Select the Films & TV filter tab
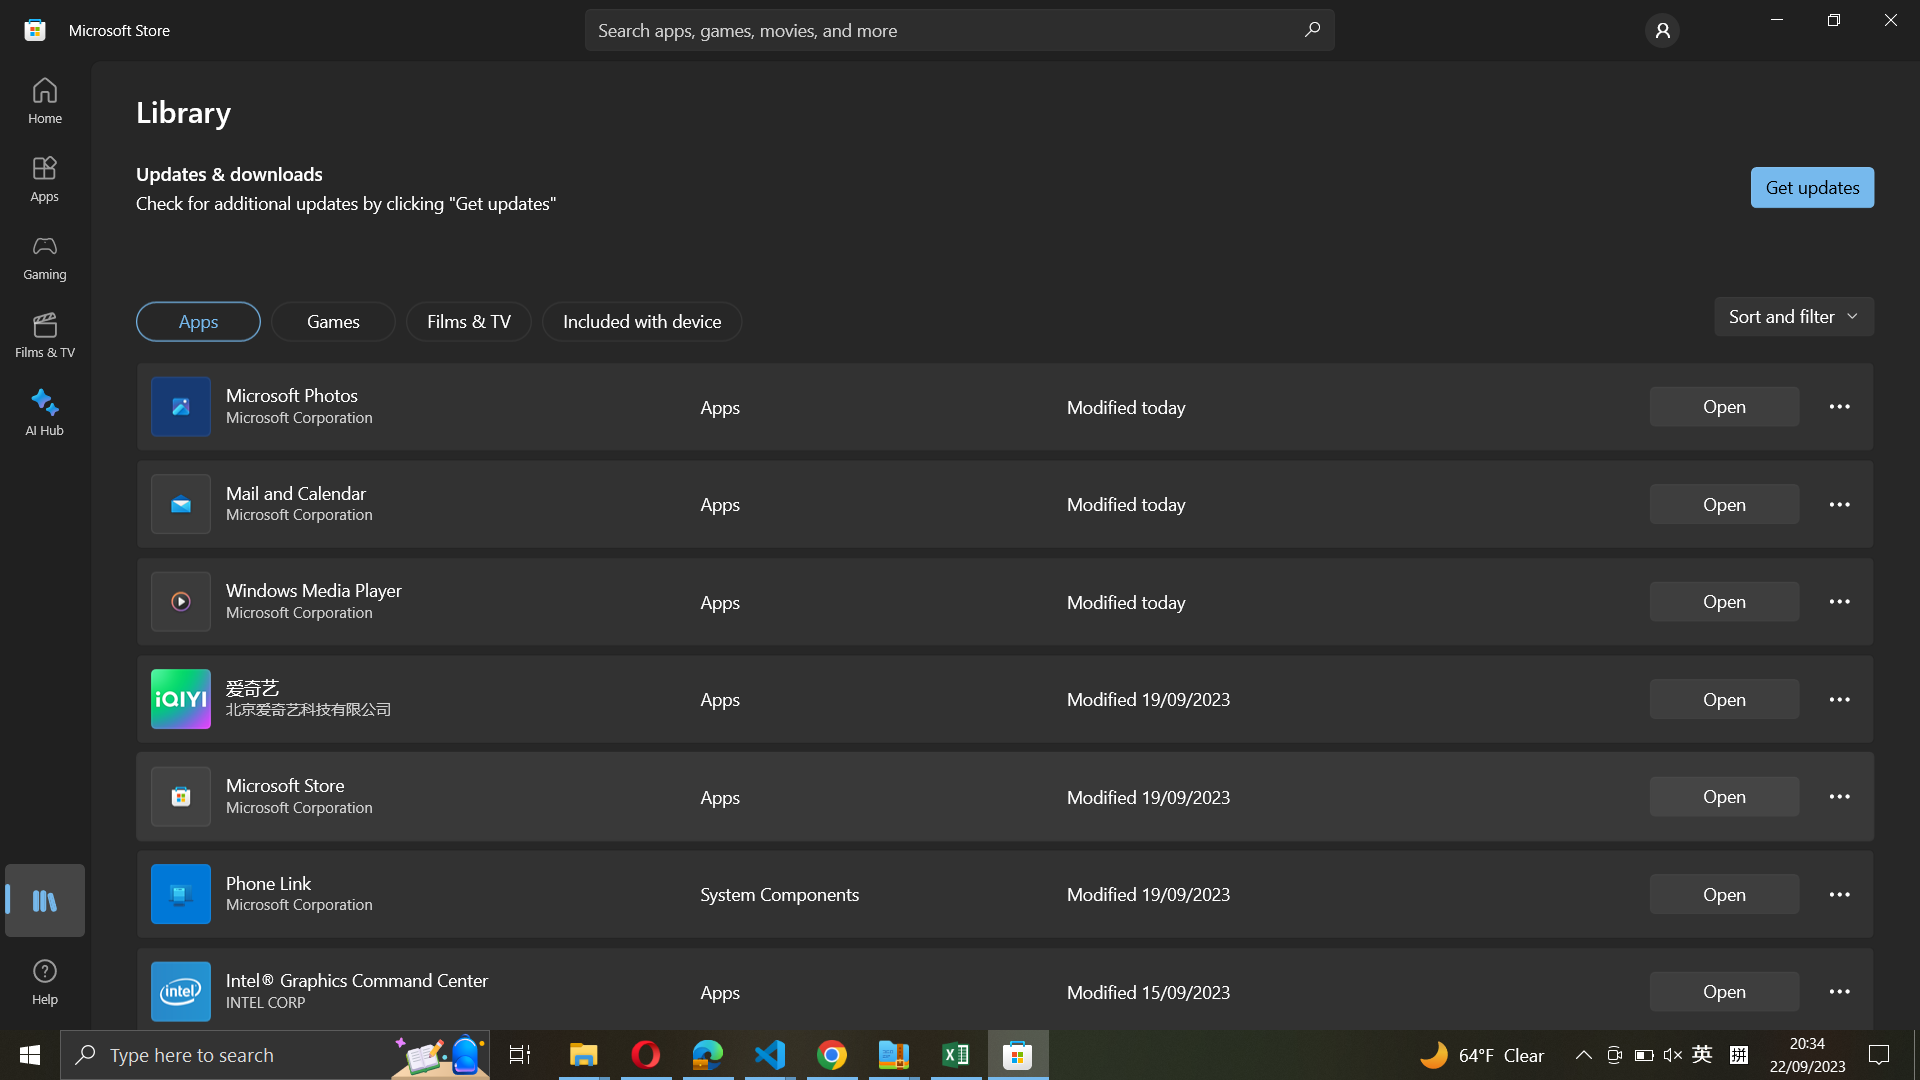The width and height of the screenshot is (1920, 1080). 468,322
